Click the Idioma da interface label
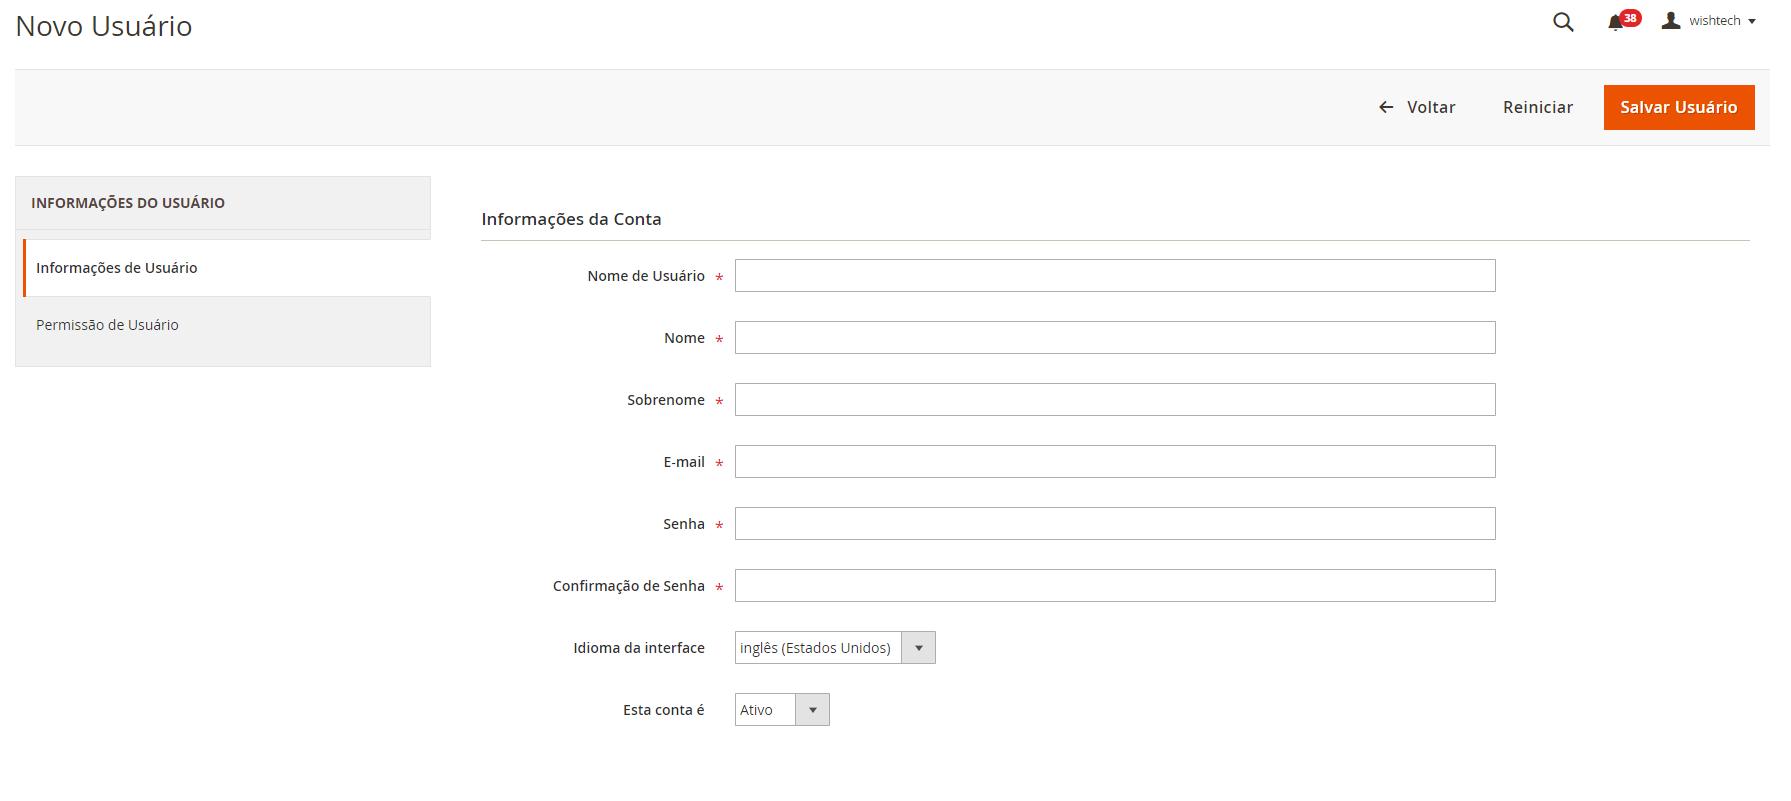Screen dimensions: 1791x801 click(639, 648)
